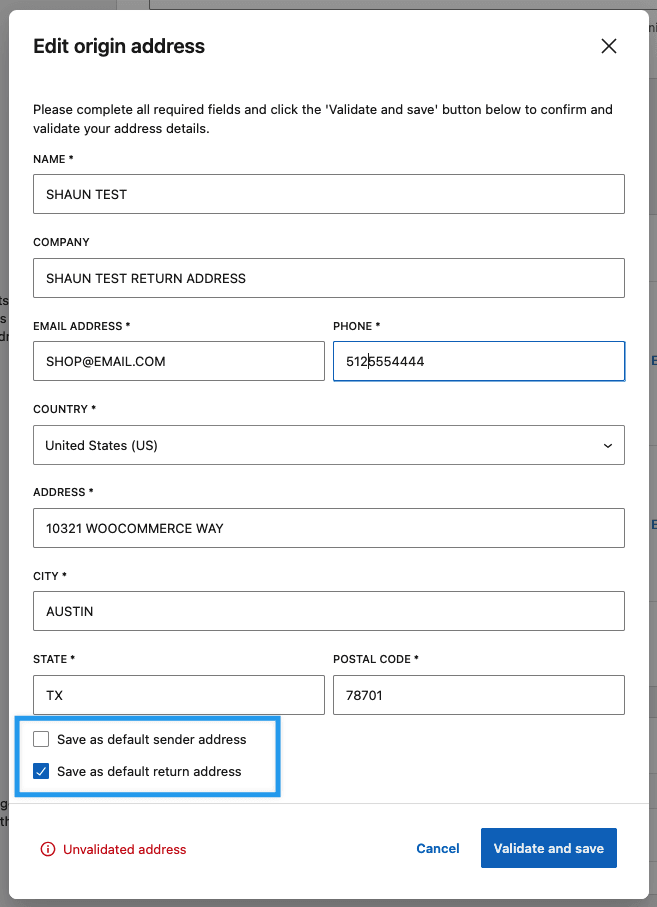Screen dimensions: 657x907
Task: Click the EMAIL ADDRESS label
Action: (x=82, y=326)
